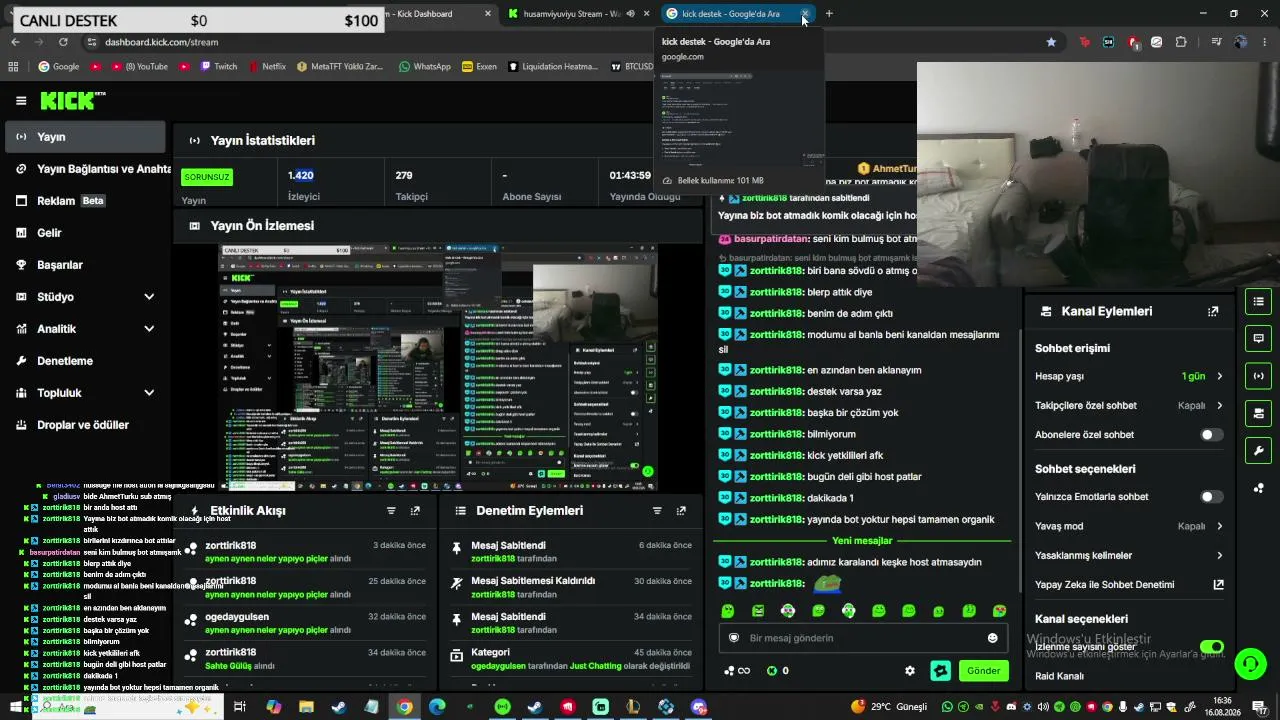Open the Netflix bookmark

pos(266,67)
